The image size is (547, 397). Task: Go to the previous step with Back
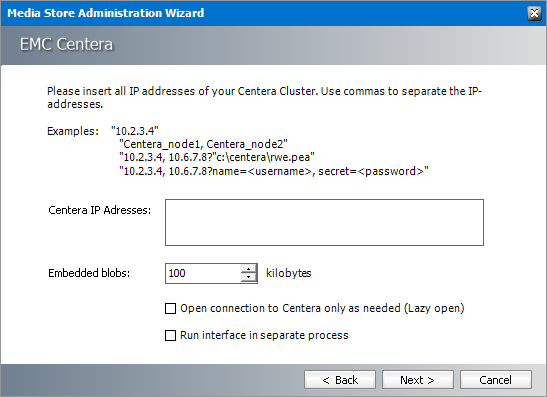point(340,380)
